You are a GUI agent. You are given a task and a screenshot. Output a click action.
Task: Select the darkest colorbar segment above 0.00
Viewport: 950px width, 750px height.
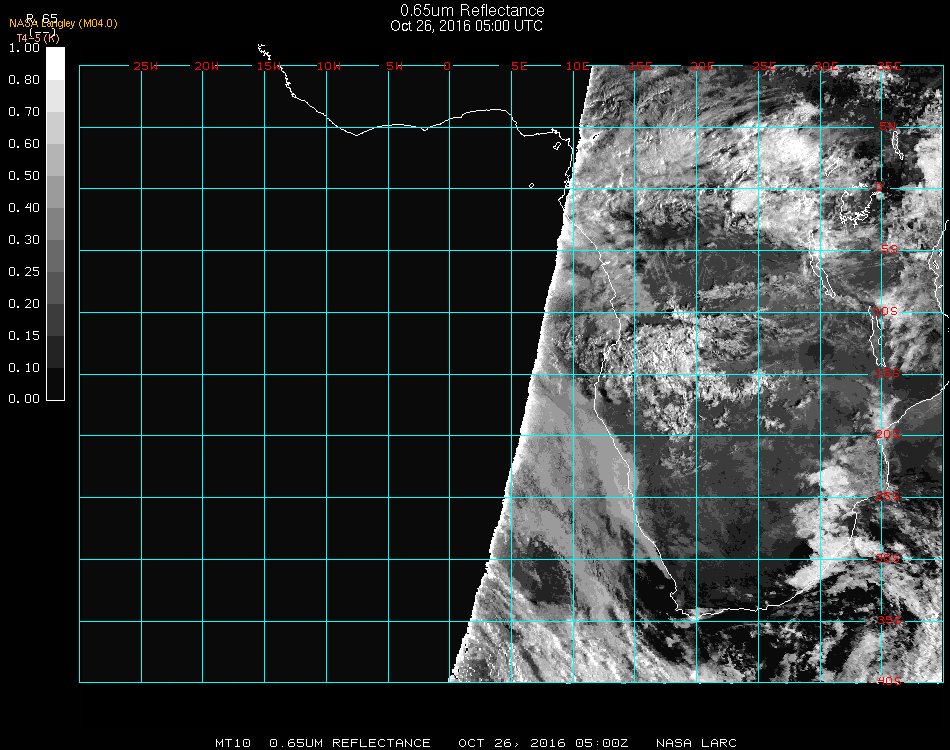point(55,384)
